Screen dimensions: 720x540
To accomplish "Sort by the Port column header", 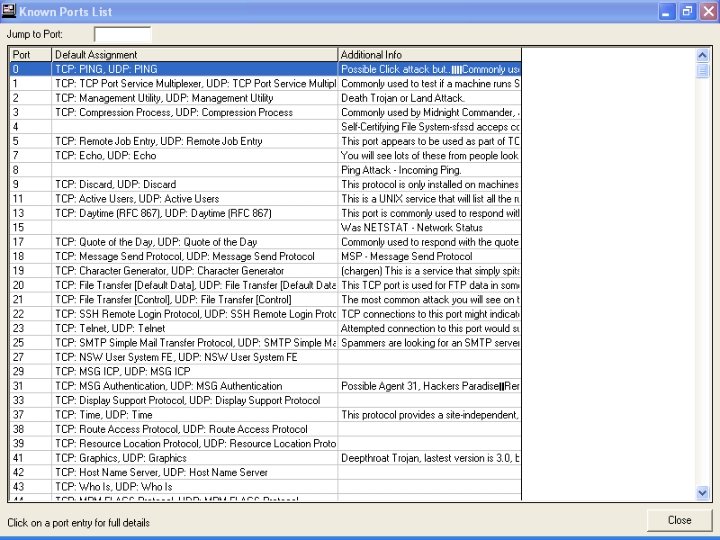I will coord(31,55).
